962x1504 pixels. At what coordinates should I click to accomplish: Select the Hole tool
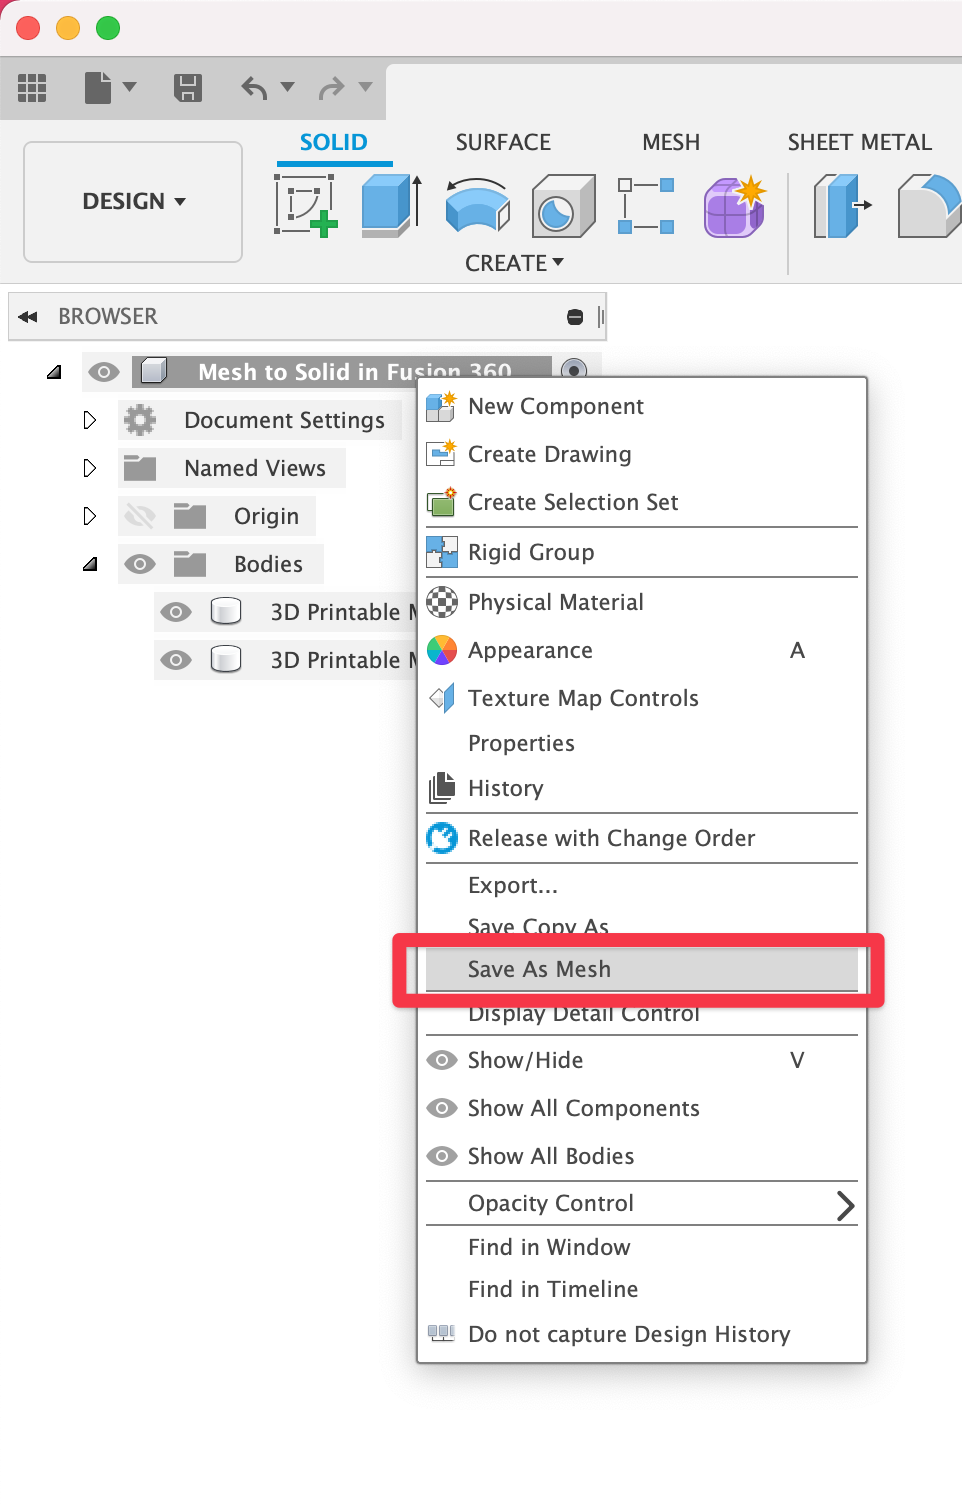(563, 205)
